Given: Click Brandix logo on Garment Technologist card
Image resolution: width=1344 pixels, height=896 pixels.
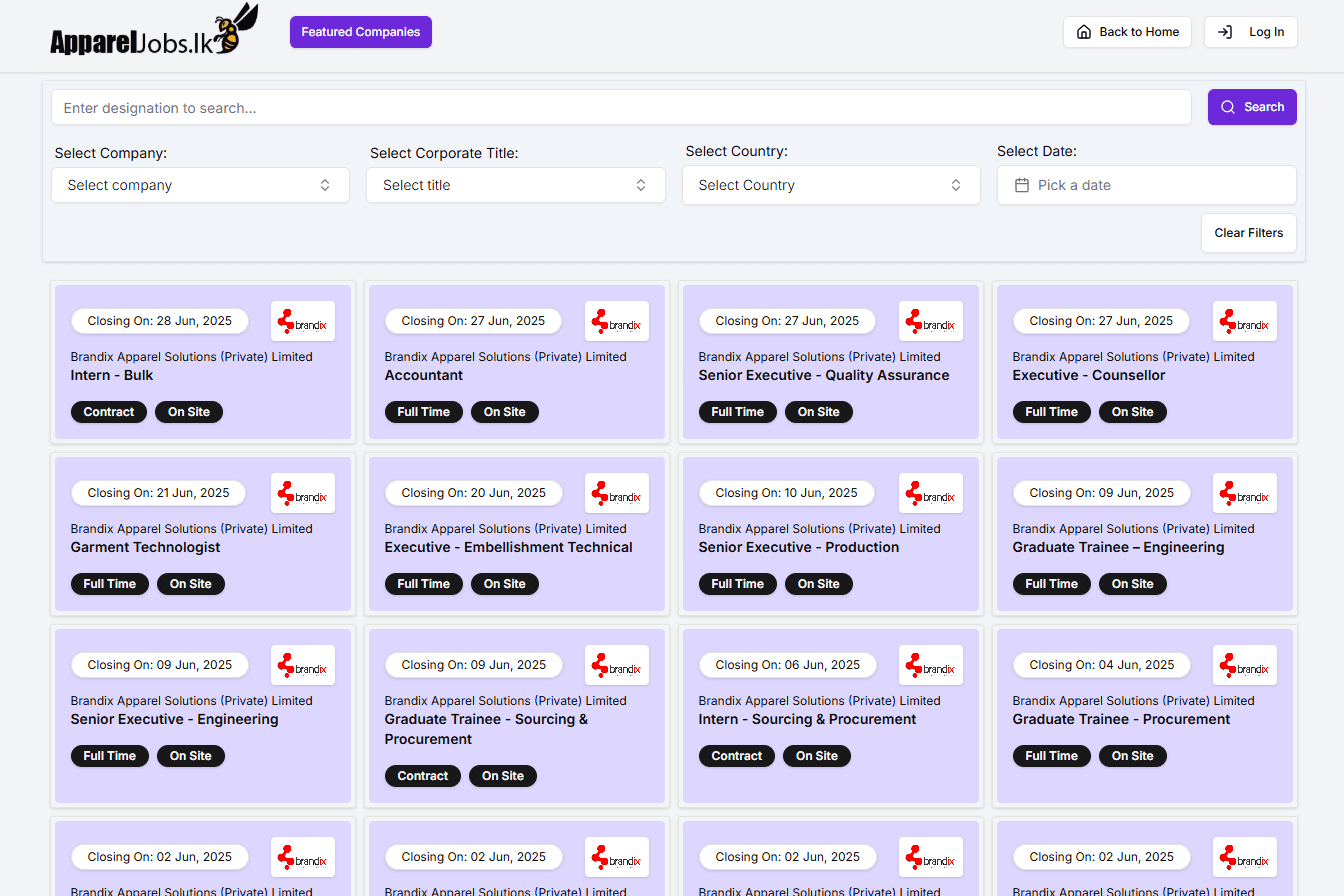Looking at the screenshot, I should [303, 493].
